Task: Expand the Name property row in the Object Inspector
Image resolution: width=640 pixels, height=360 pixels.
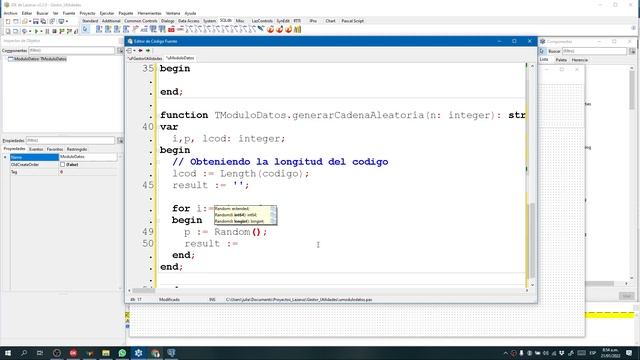Action: (5, 157)
